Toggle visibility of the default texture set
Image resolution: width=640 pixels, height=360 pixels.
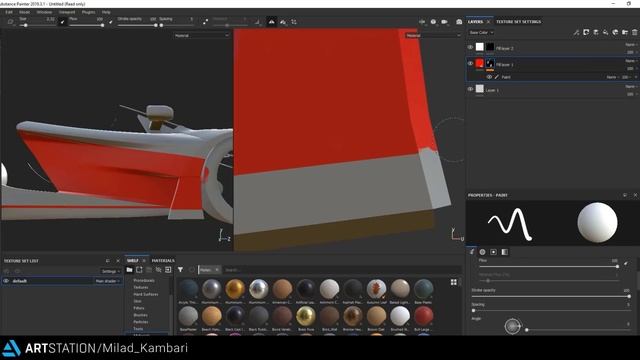point(6,281)
